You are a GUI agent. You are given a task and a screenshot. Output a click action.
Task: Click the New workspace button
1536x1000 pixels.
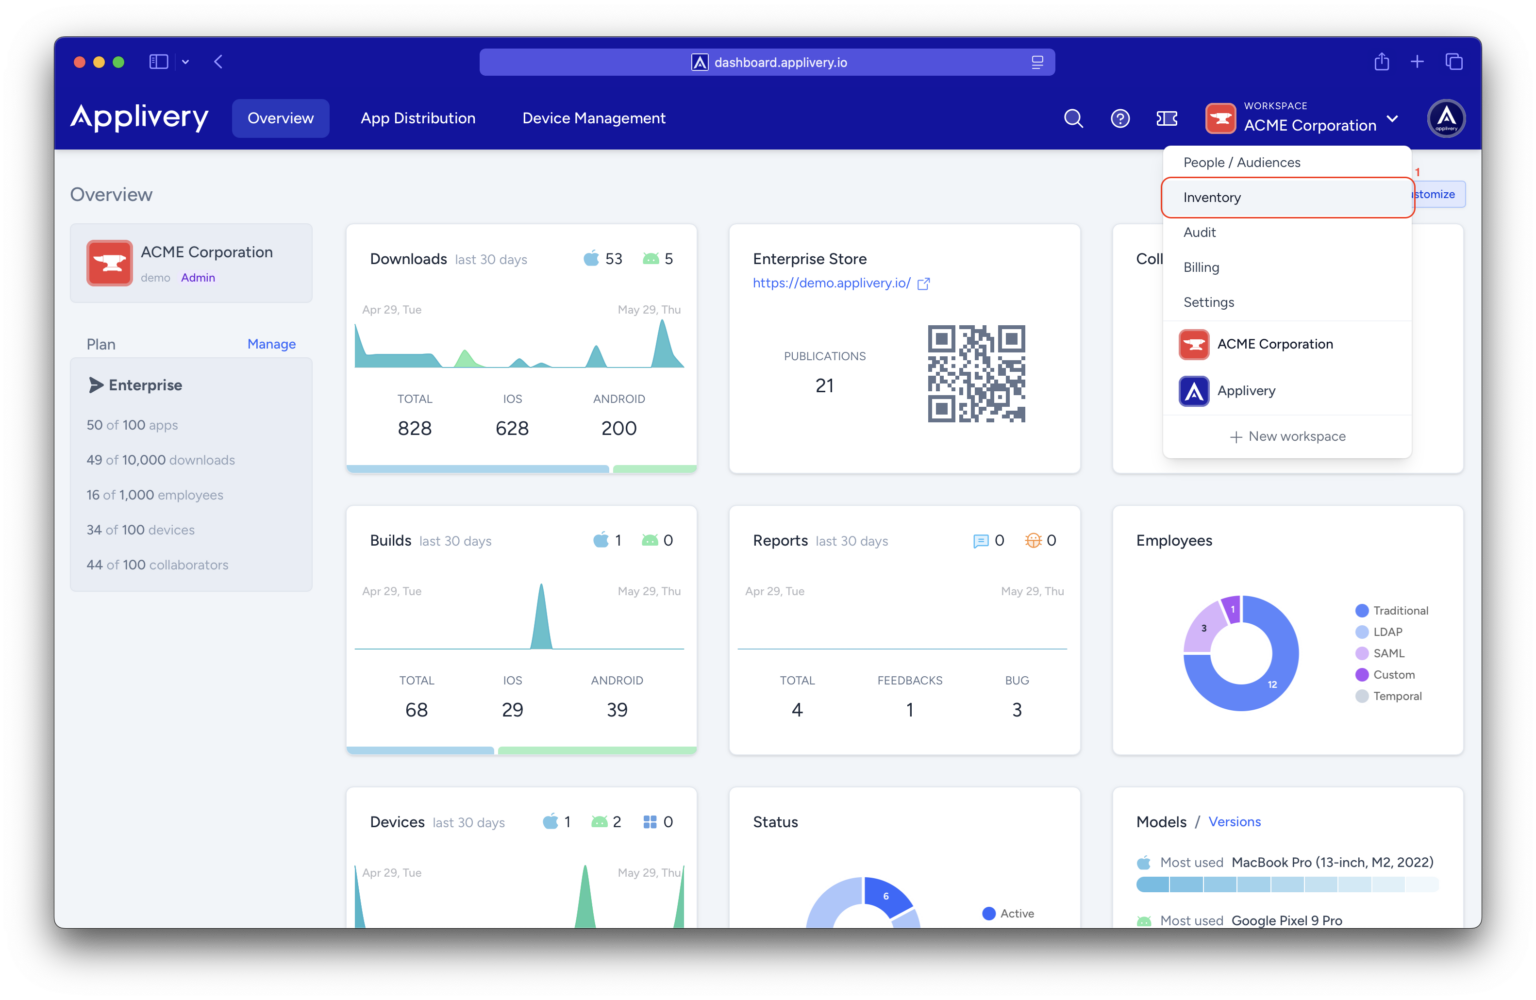point(1287,436)
